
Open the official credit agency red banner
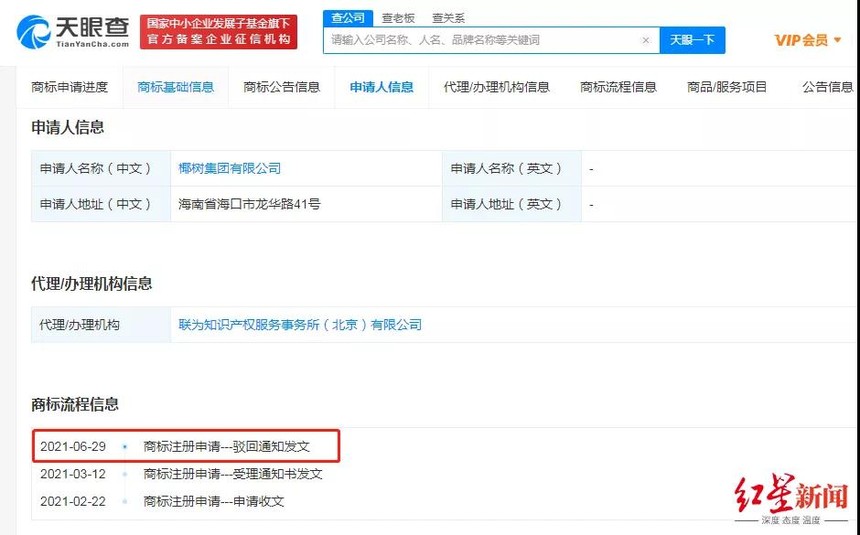(218, 32)
